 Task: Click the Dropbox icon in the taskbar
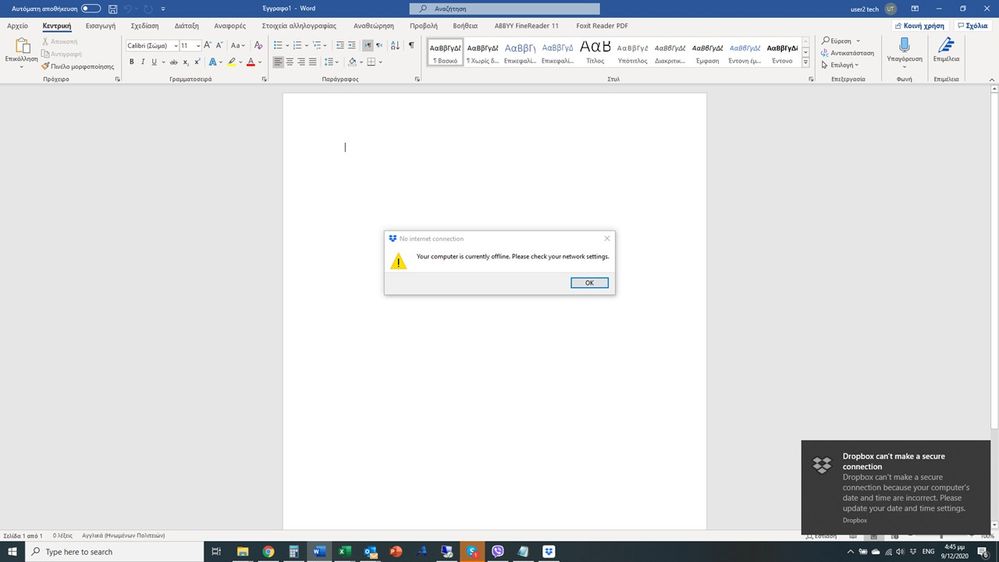(x=549, y=551)
